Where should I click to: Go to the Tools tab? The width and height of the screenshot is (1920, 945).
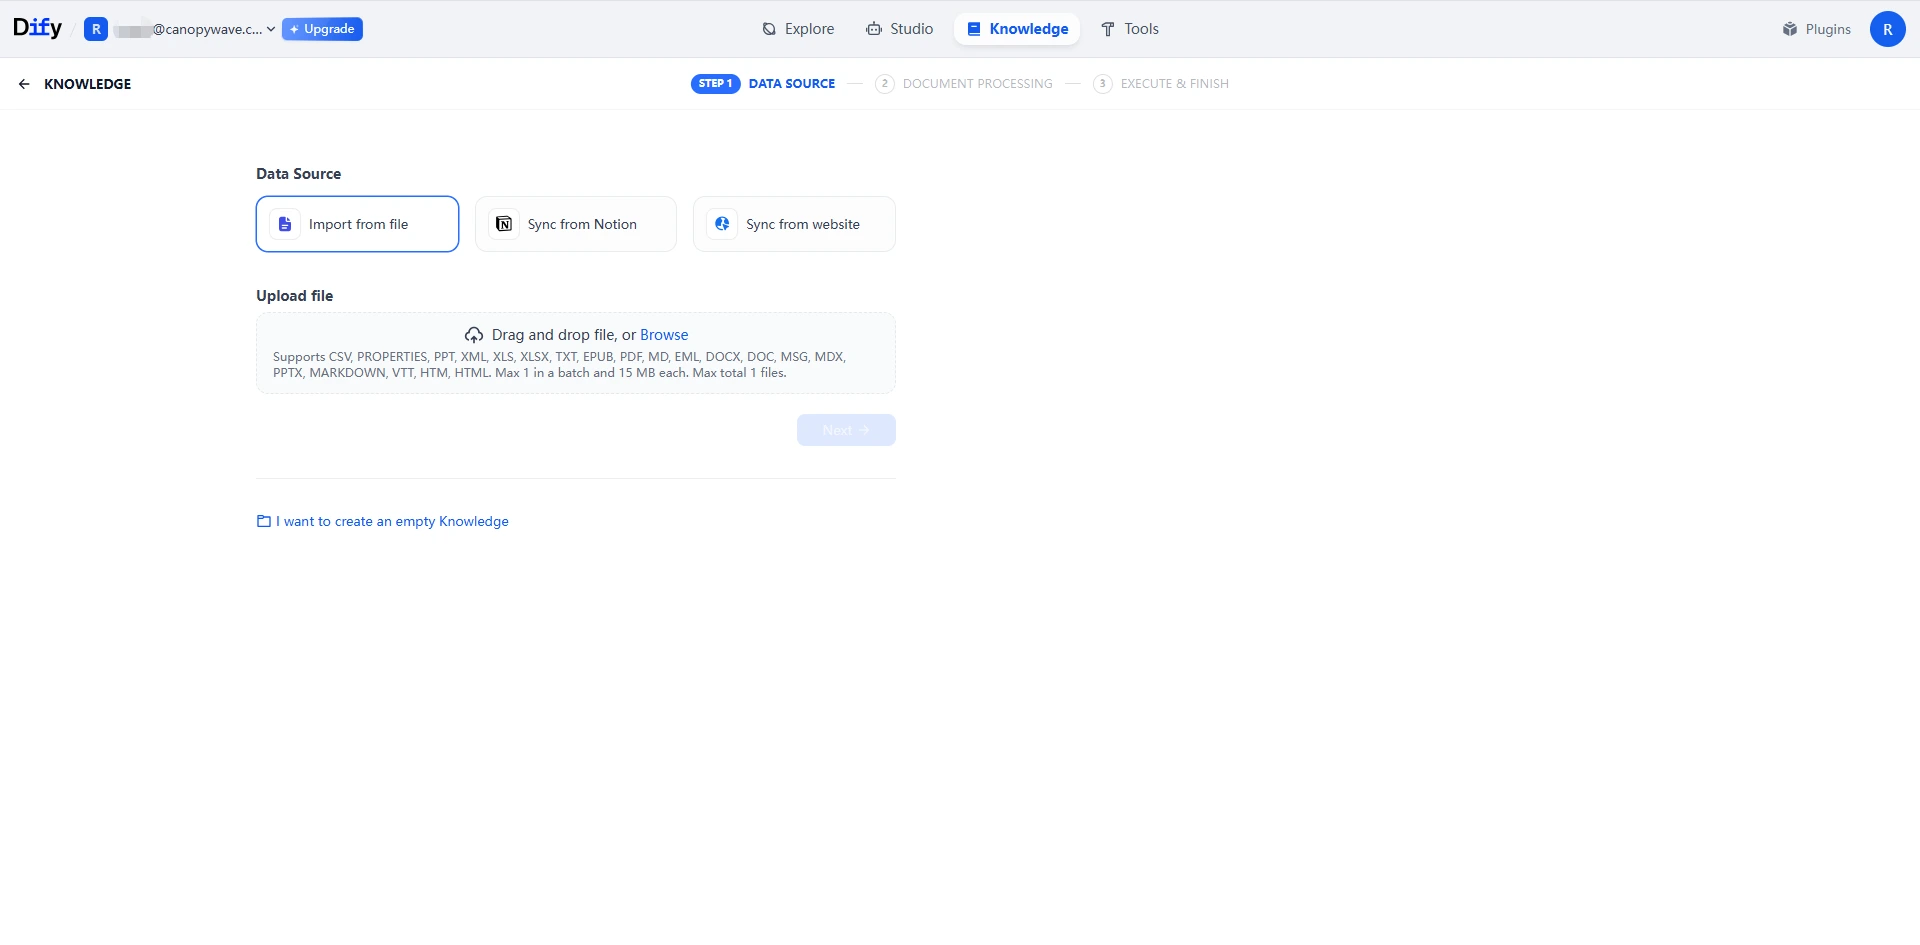pos(1130,29)
